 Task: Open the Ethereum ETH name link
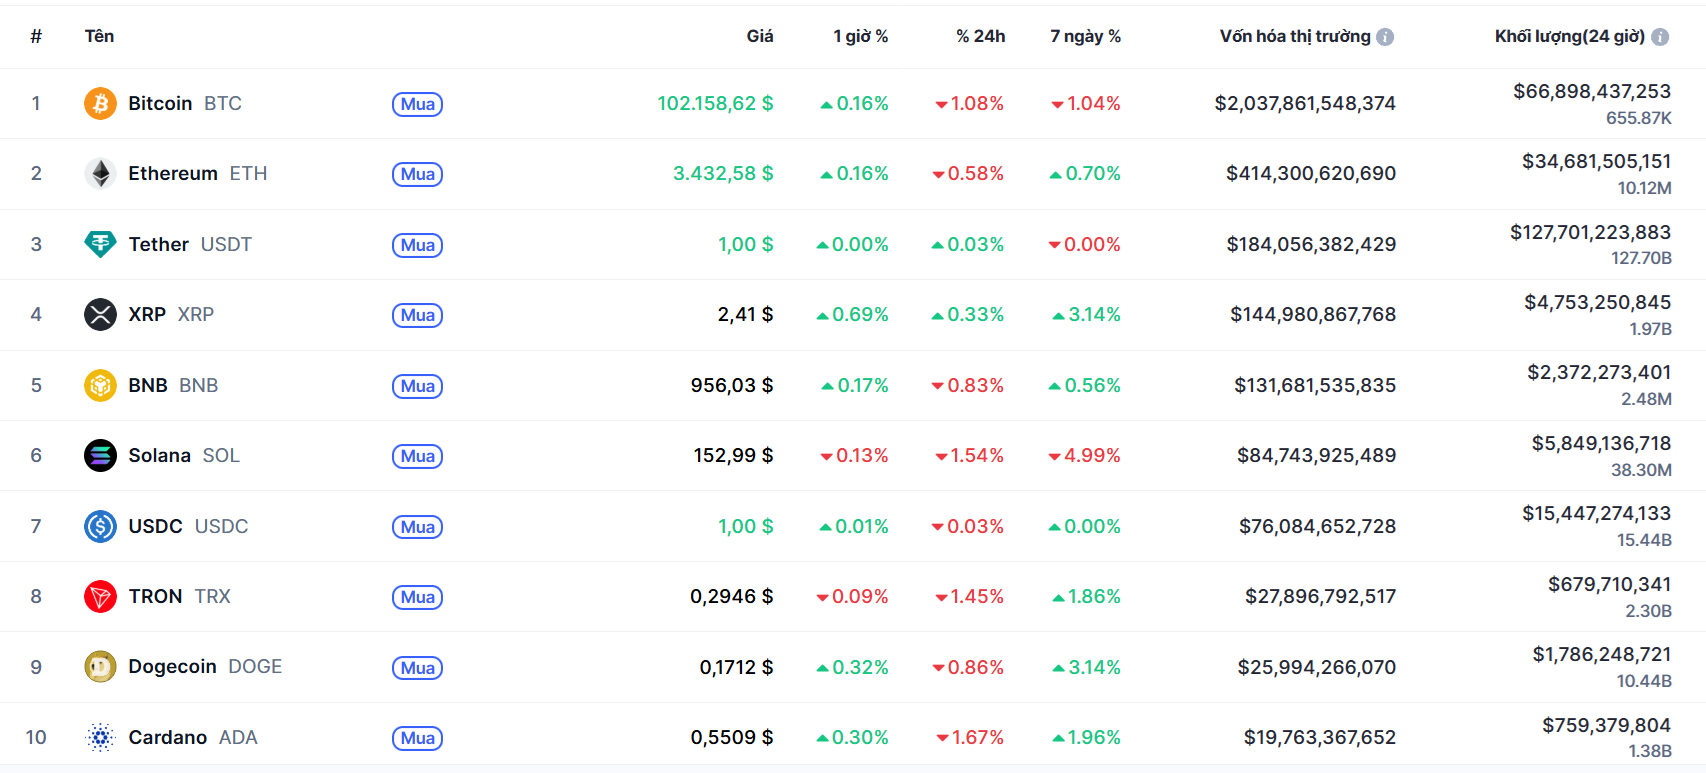(x=198, y=174)
